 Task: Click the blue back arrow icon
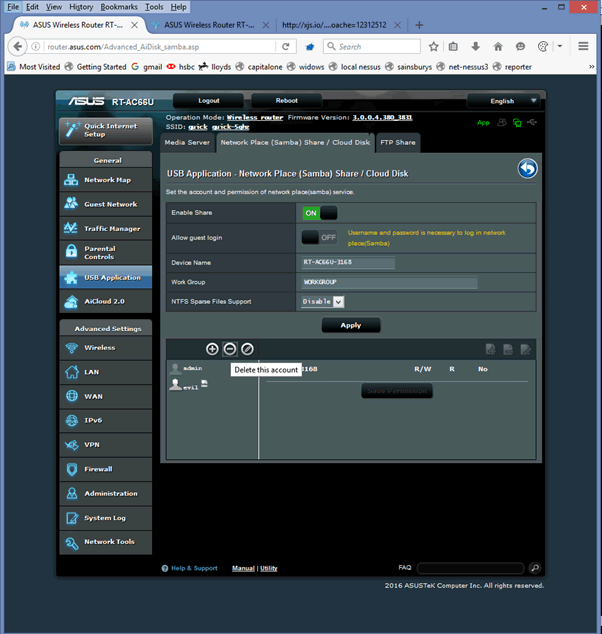coord(527,169)
